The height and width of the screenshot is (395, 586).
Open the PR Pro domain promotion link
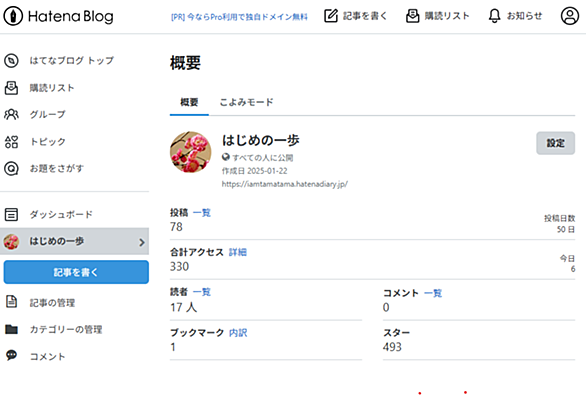point(239,17)
